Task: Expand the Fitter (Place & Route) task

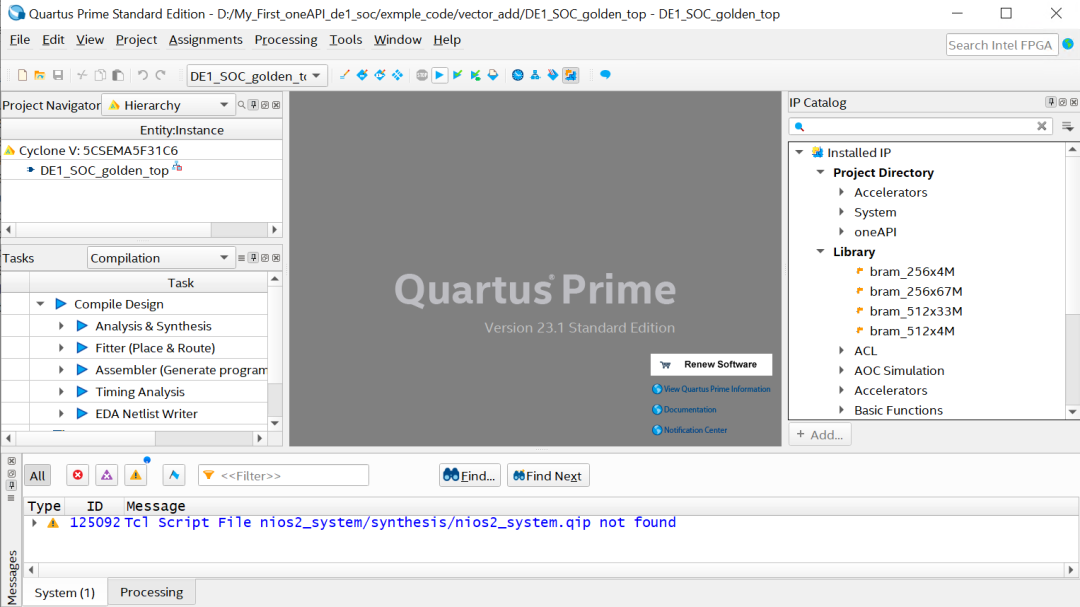Action: (x=61, y=348)
